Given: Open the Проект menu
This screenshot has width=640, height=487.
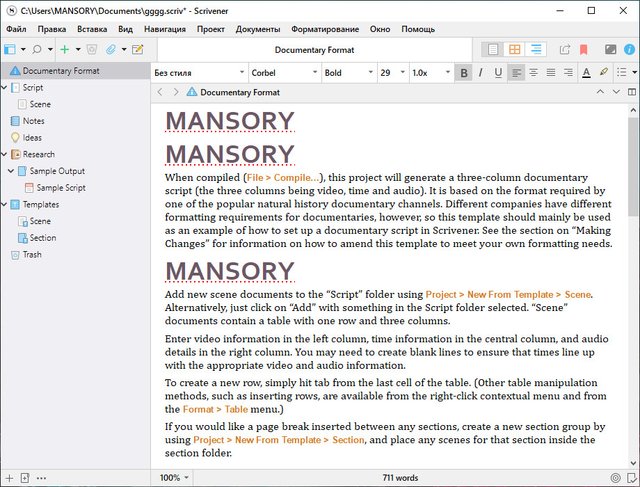Looking at the screenshot, I should pyautogui.click(x=210, y=29).
